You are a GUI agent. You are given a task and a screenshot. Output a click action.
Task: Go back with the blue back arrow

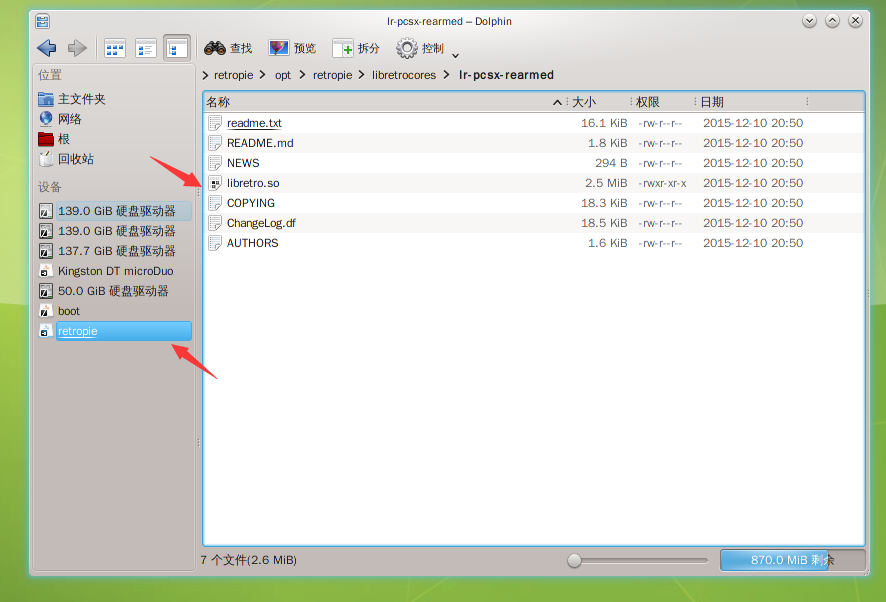coord(46,48)
